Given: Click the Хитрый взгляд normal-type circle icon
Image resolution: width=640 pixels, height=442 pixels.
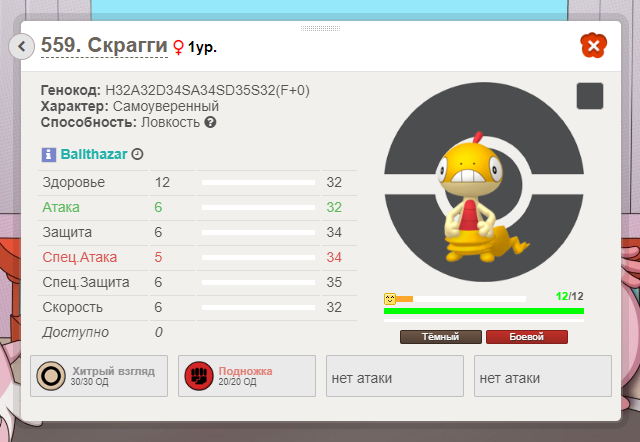Looking at the screenshot, I should [x=51, y=376].
